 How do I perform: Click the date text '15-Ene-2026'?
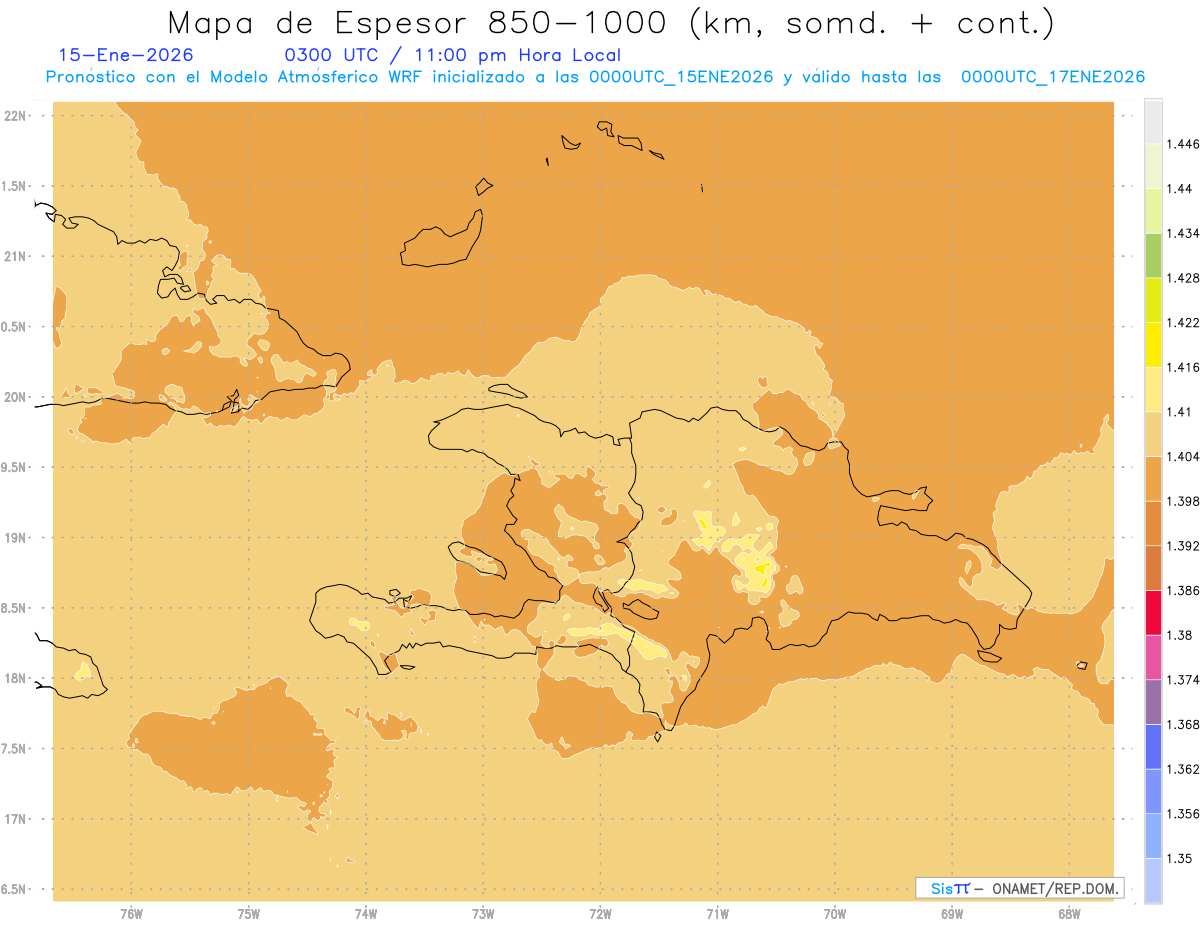point(126,56)
